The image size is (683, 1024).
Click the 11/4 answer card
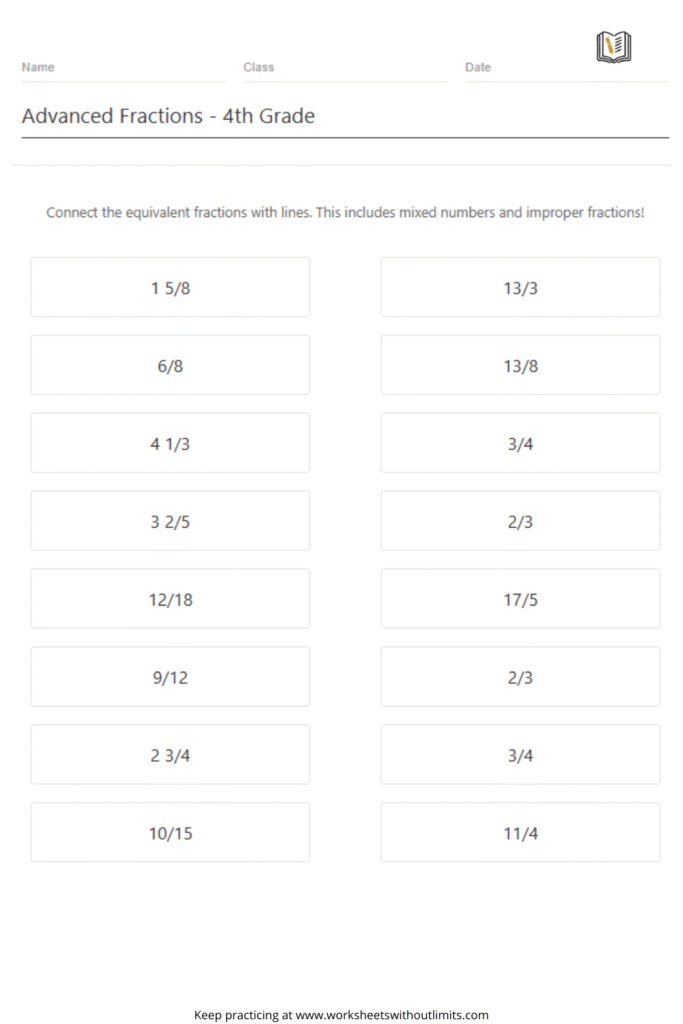520,833
